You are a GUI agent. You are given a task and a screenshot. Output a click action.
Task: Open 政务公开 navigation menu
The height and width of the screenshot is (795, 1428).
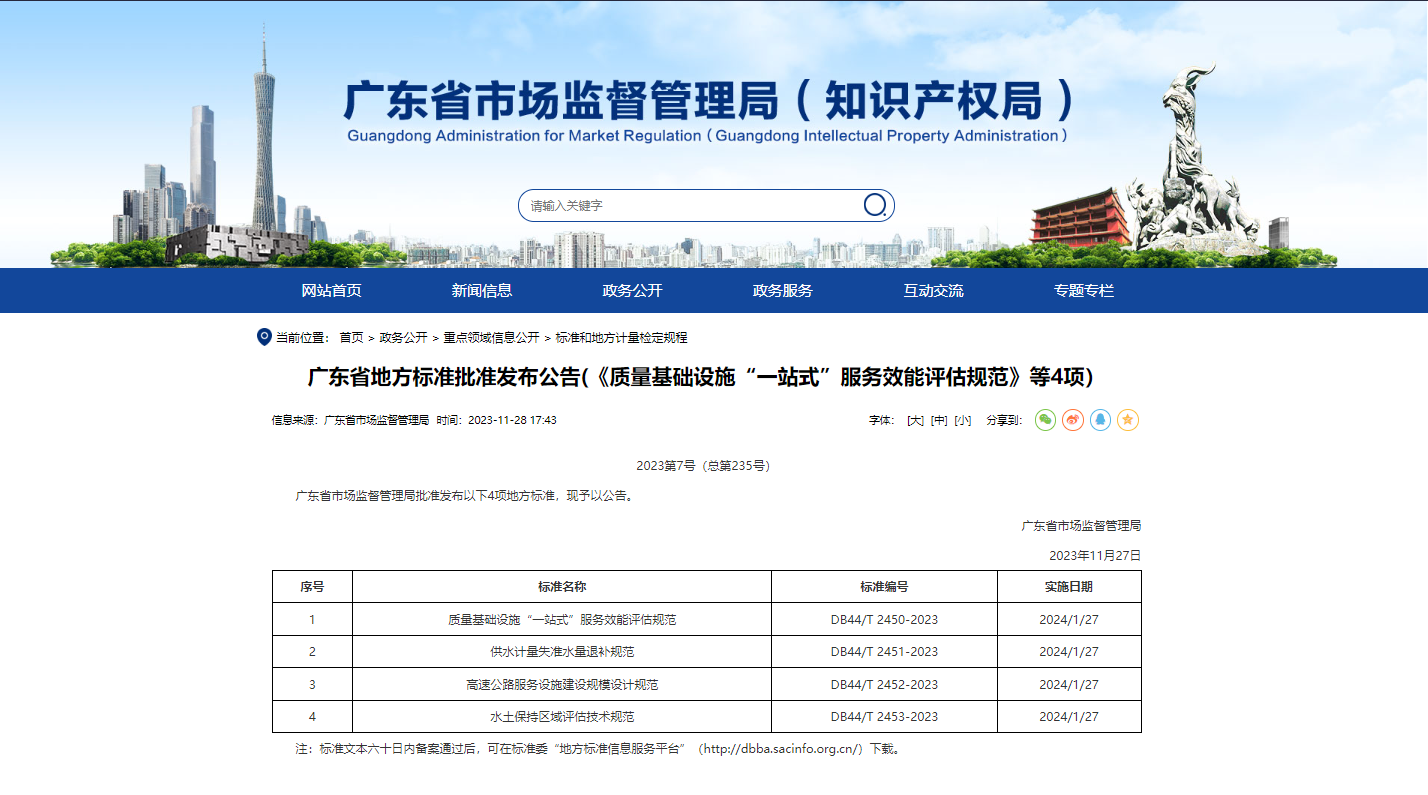pyautogui.click(x=632, y=291)
